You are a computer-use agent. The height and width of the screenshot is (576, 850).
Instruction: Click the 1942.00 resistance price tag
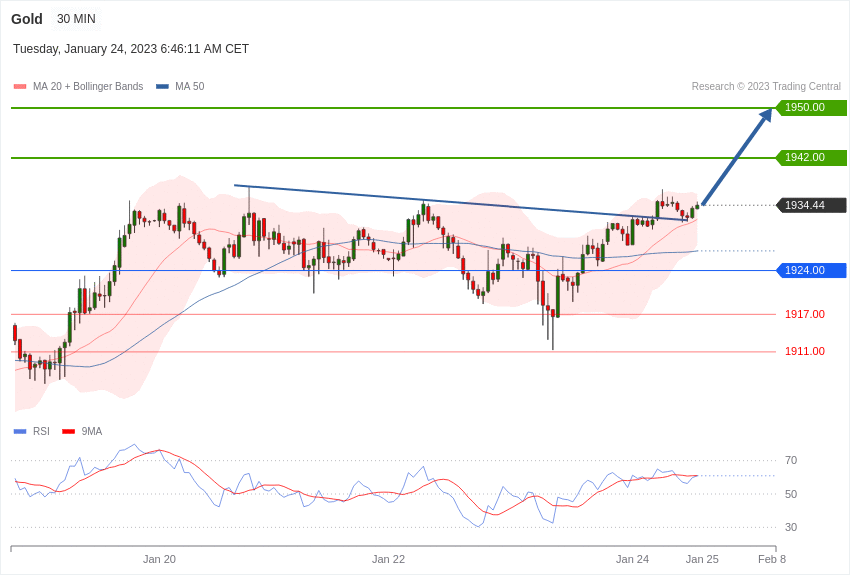pyautogui.click(x=812, y=157)
